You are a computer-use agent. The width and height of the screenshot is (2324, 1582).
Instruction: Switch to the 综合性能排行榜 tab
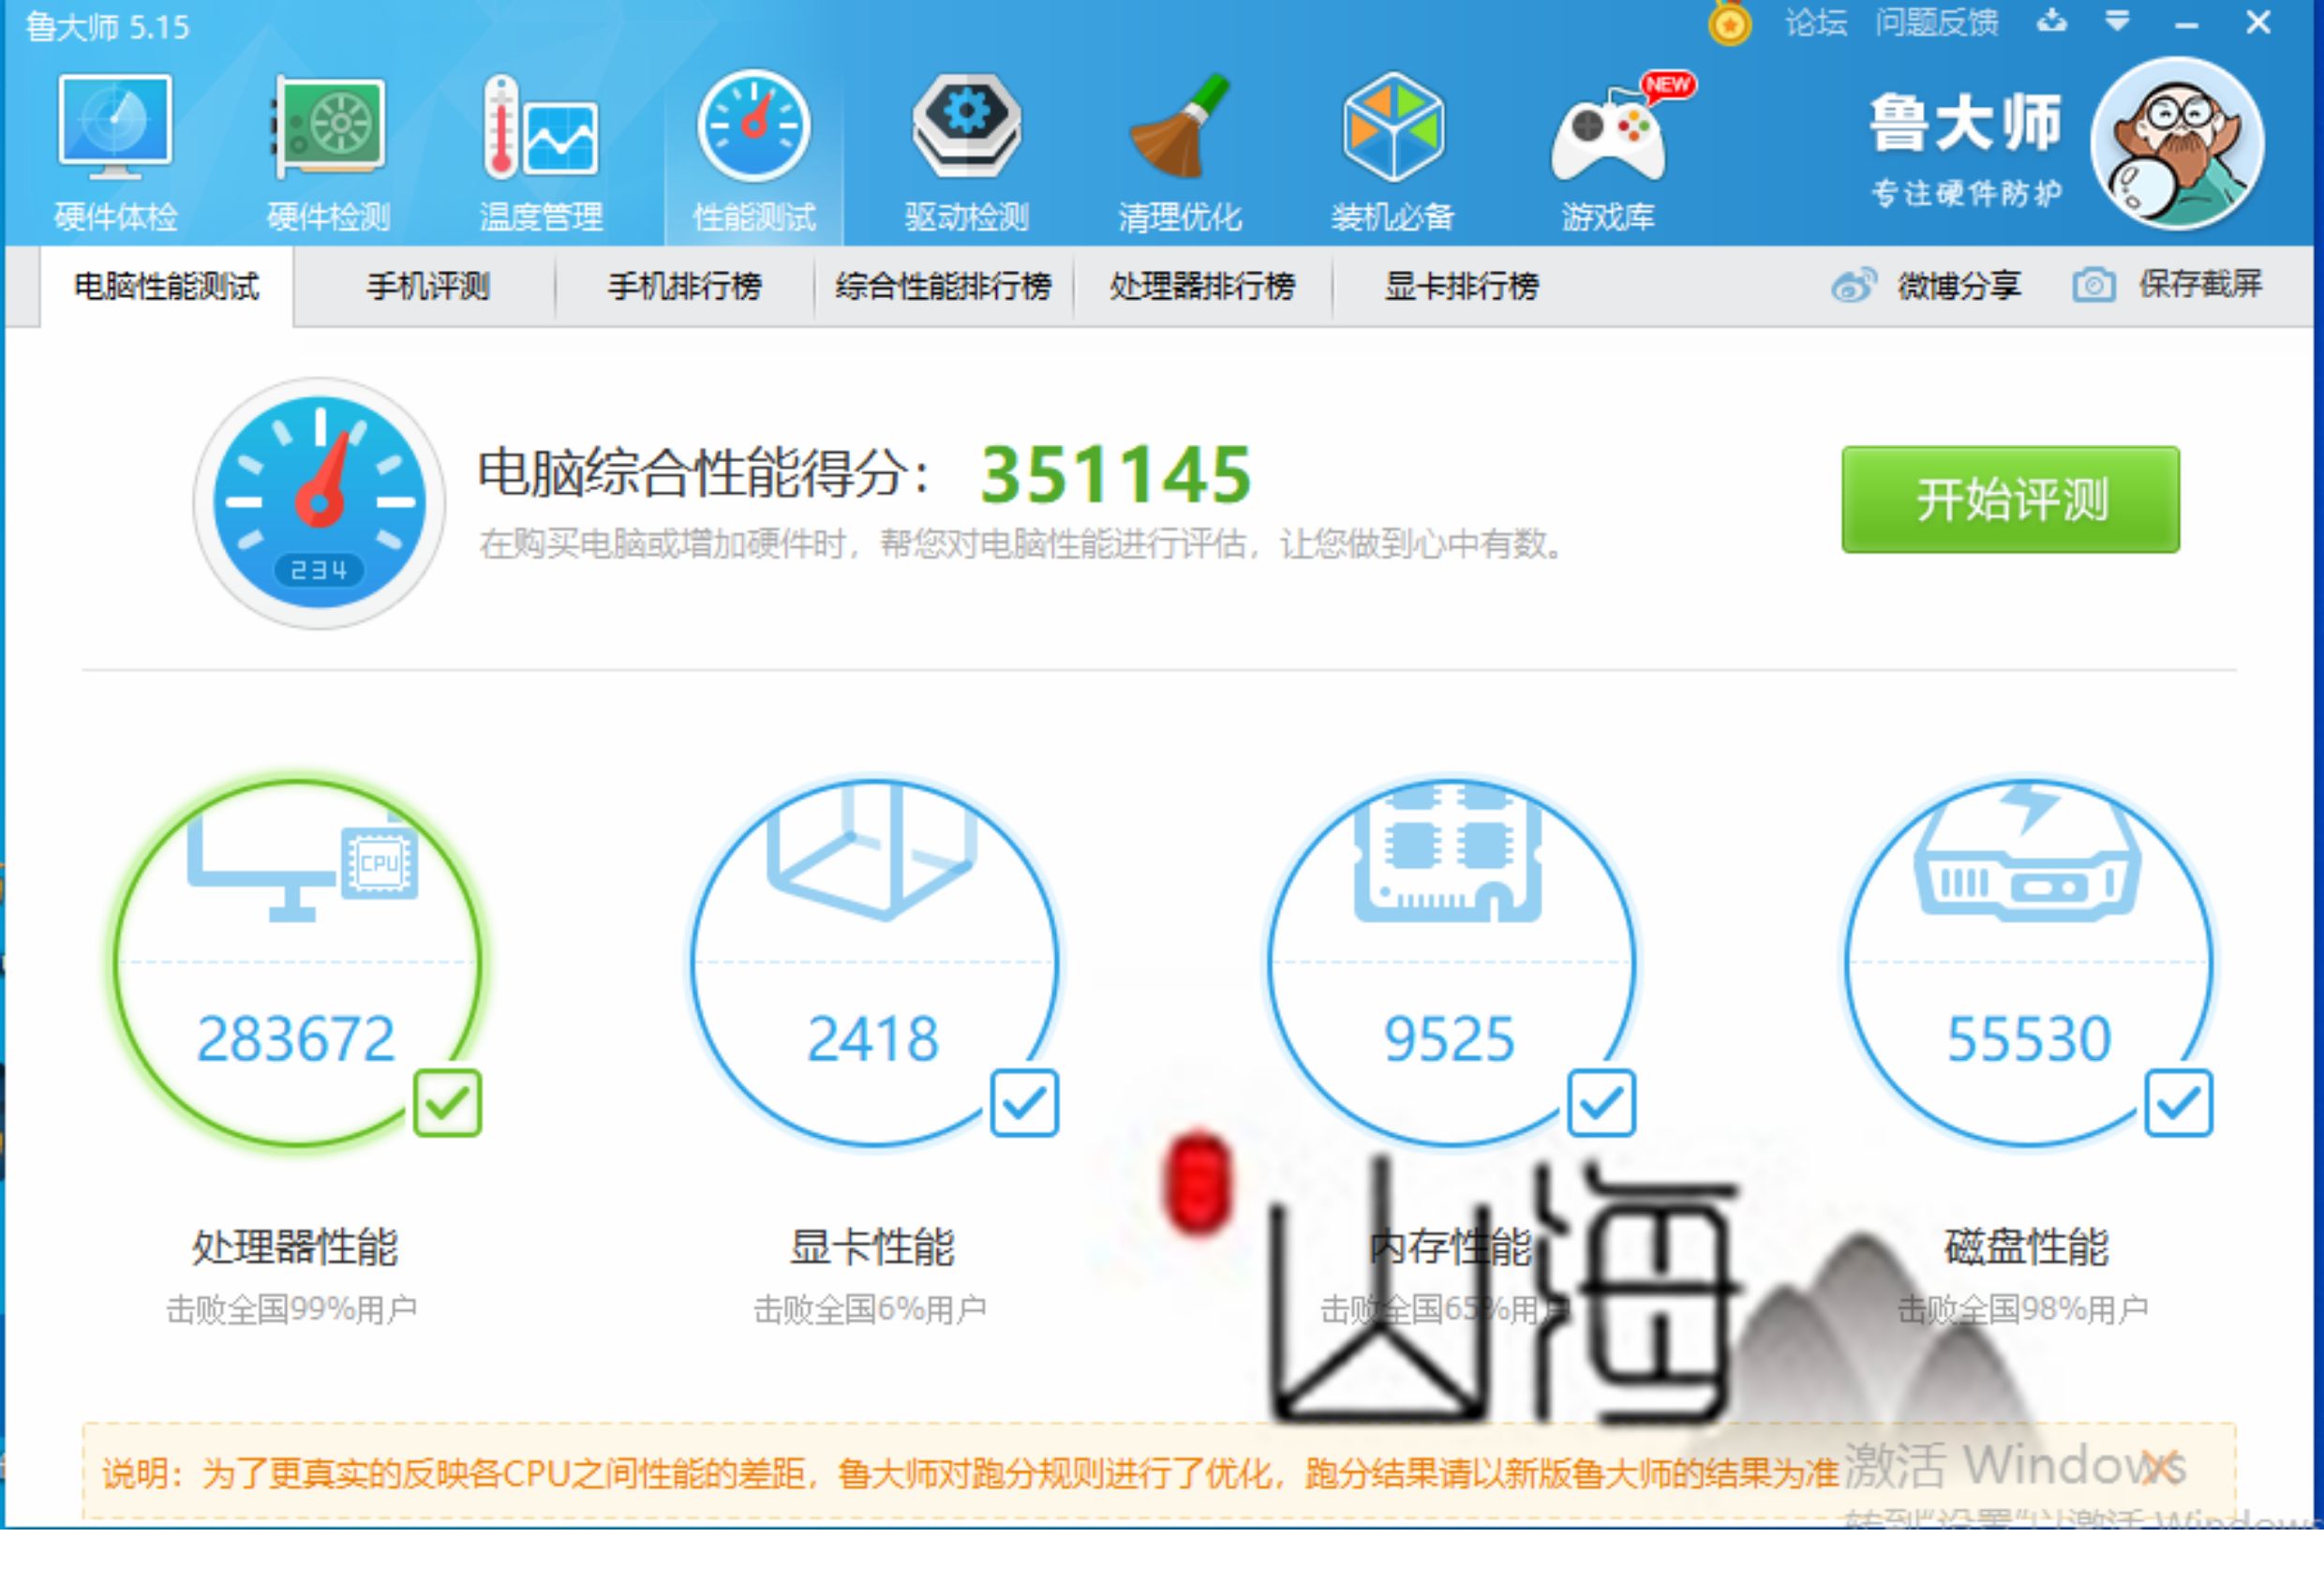pos(944,287)
